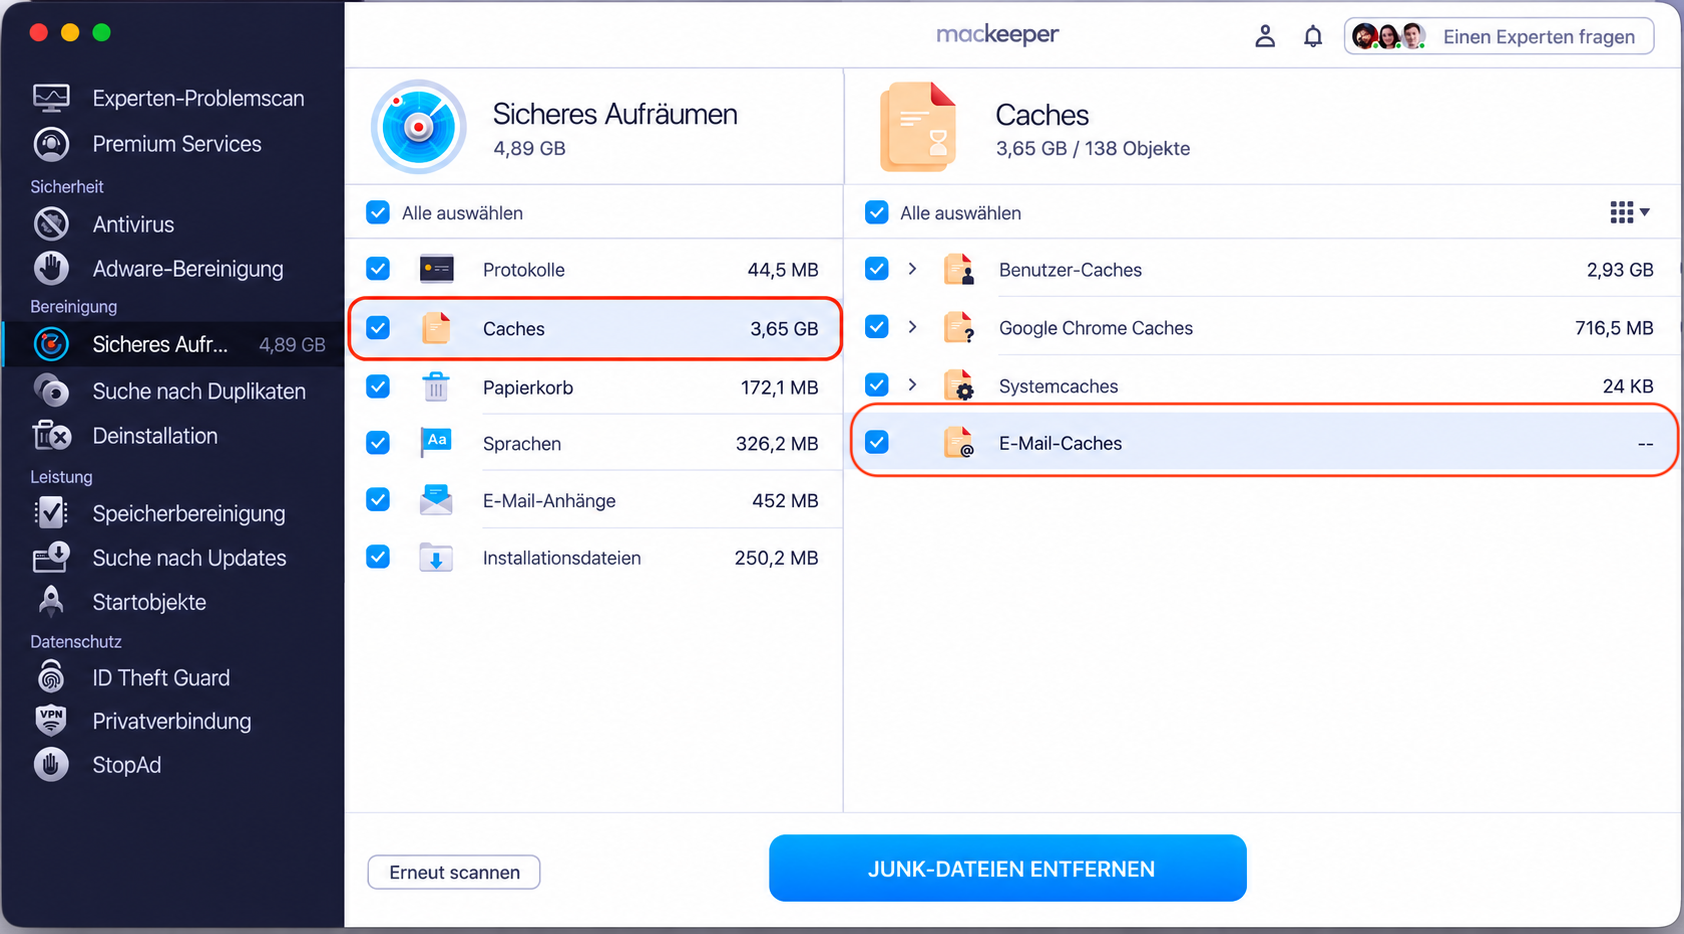The image size is (1684, 934).
Task: Click the Papierkorb trash bin icon
Action: (436, 386)
